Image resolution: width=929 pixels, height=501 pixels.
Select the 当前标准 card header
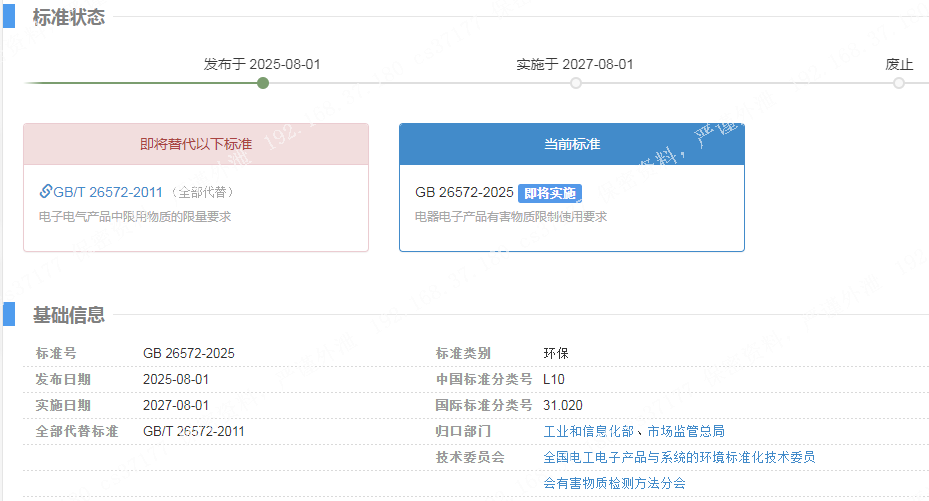(x=571, y=144)
